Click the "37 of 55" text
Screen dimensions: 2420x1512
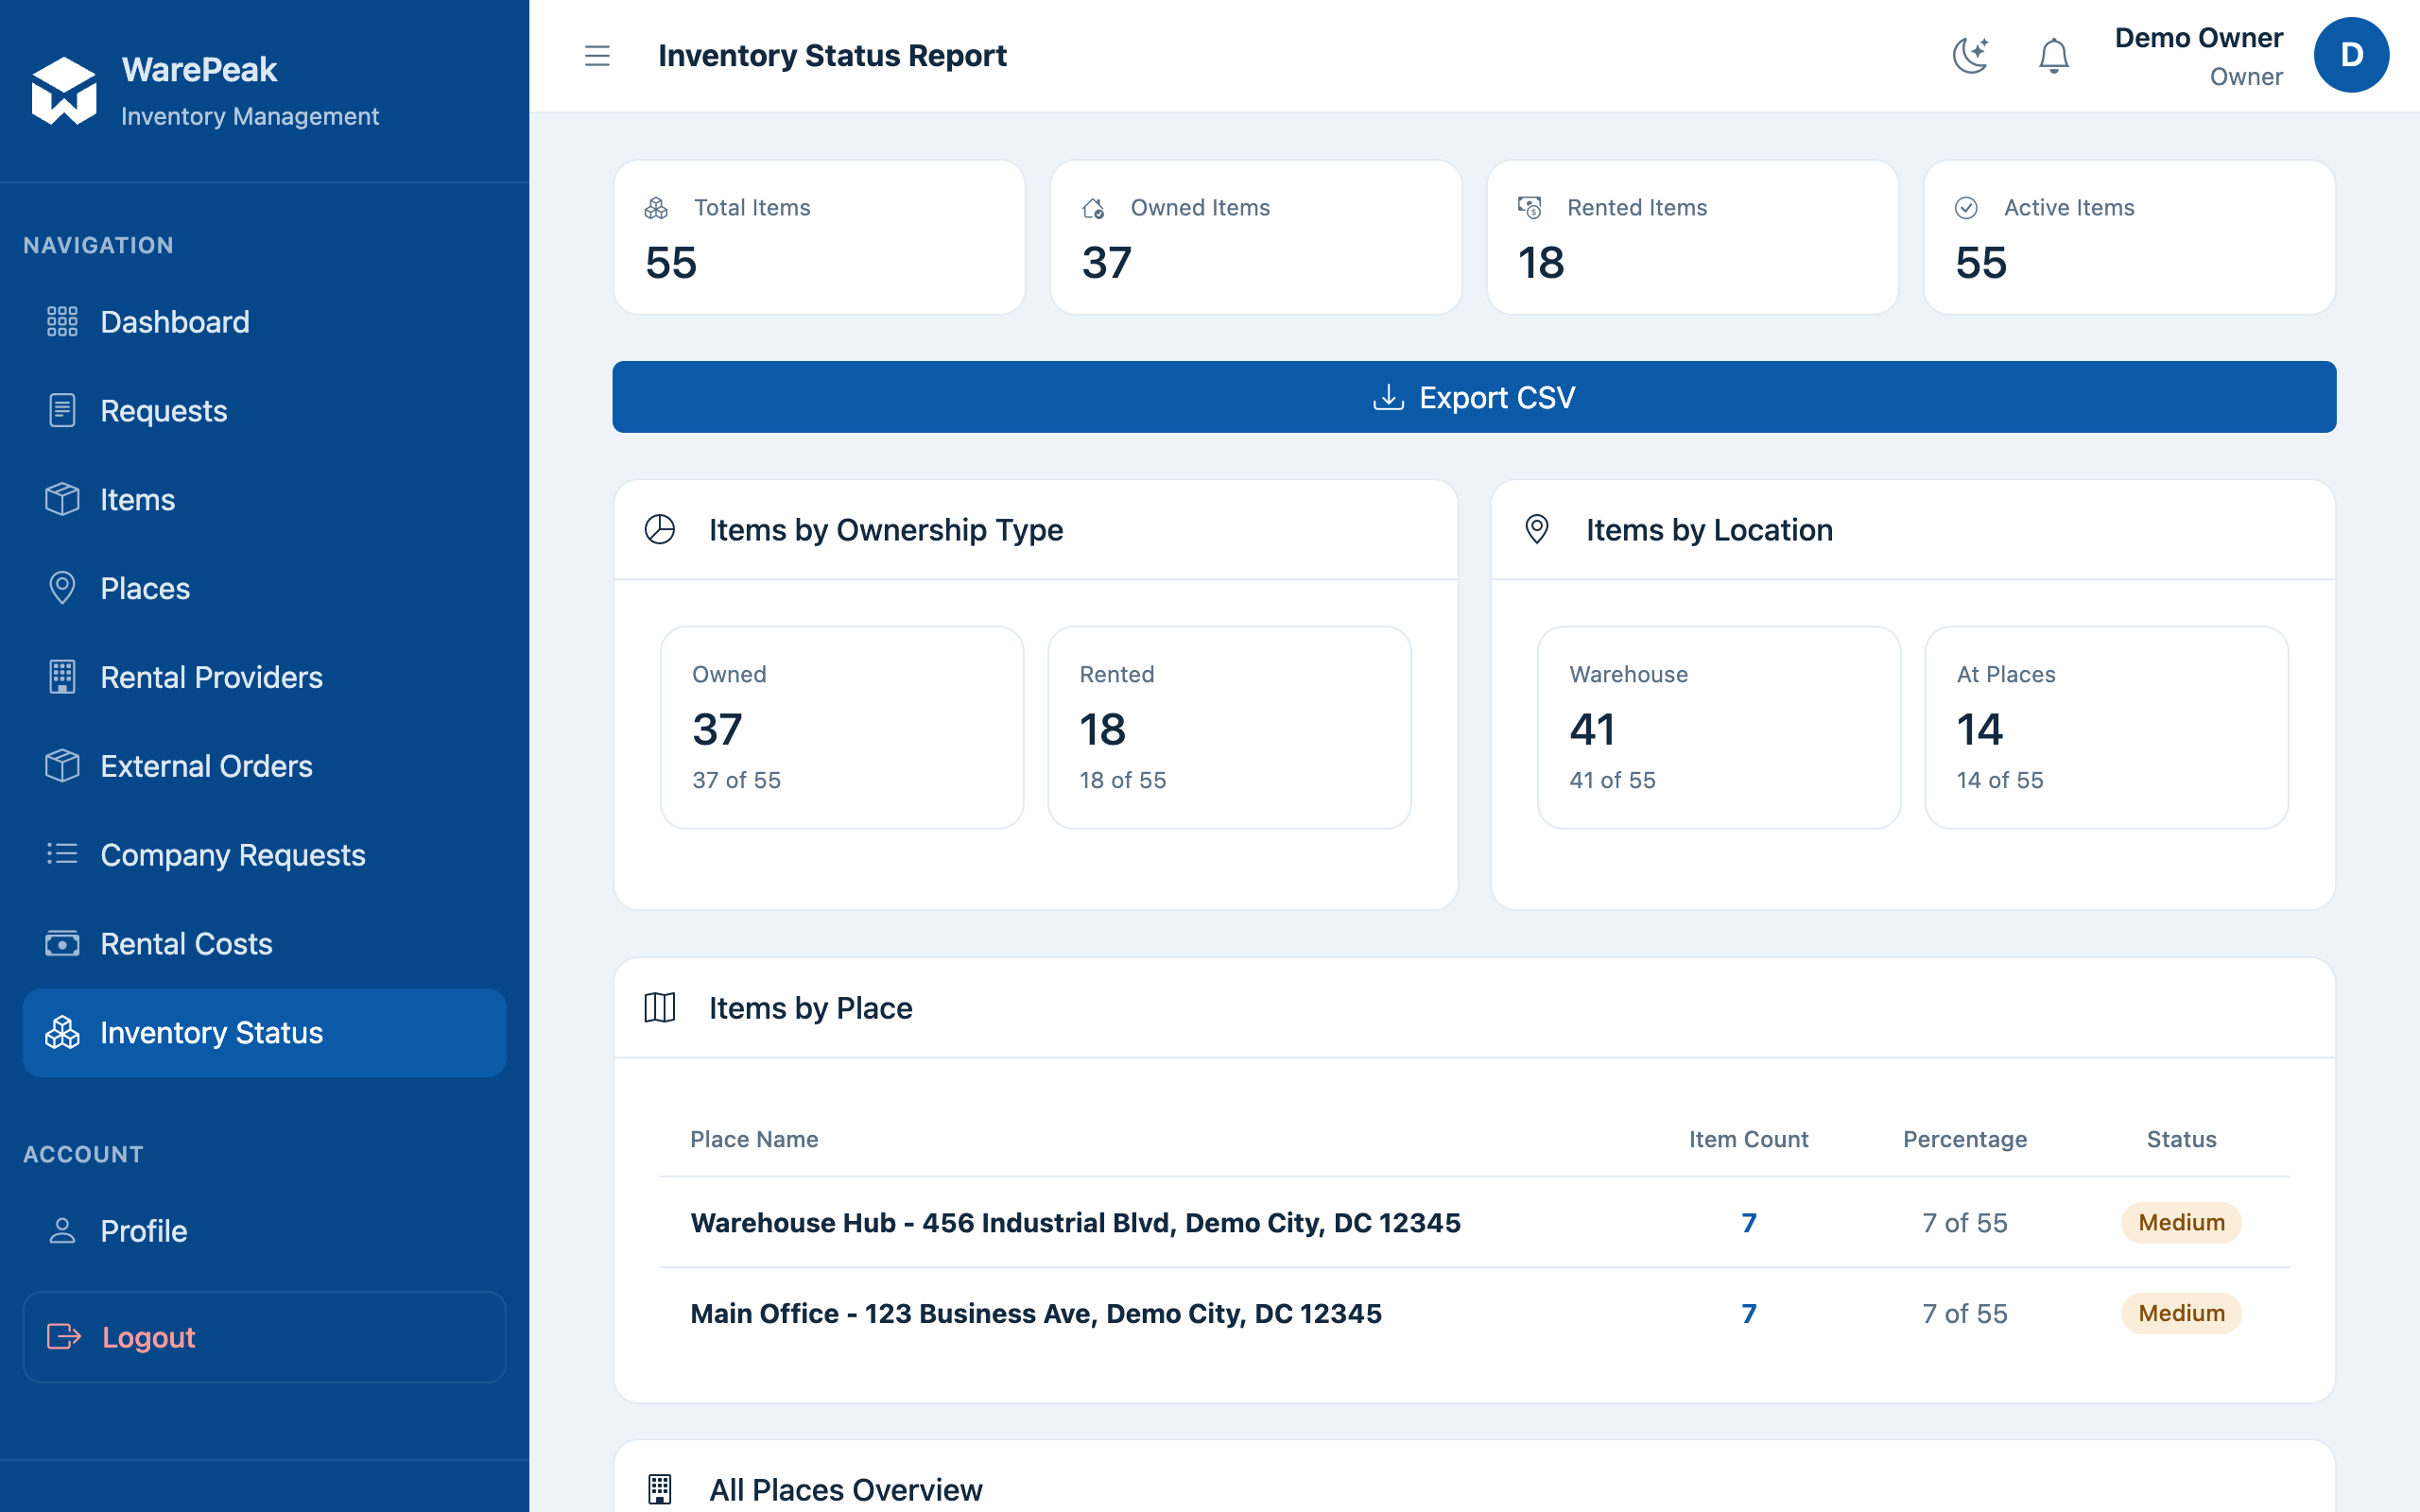click(736, 780)
